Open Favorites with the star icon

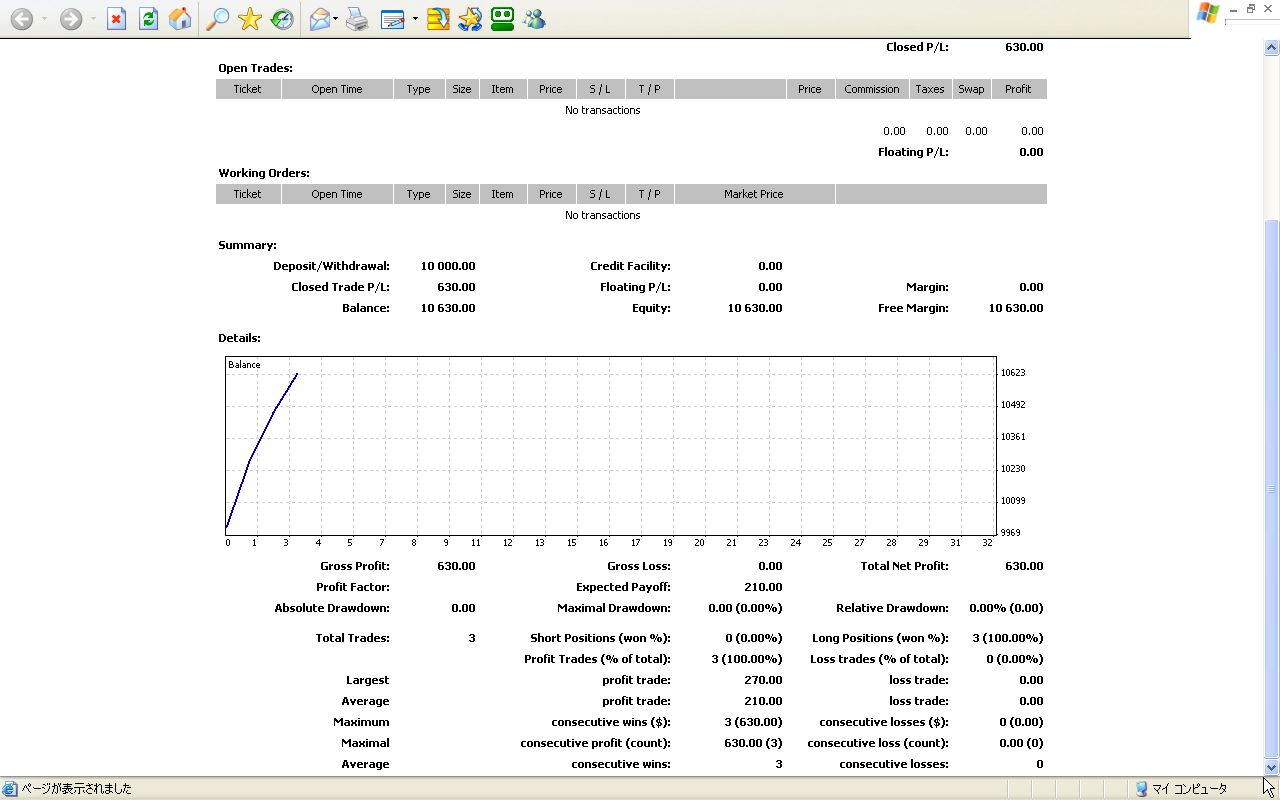click(250, 19)
